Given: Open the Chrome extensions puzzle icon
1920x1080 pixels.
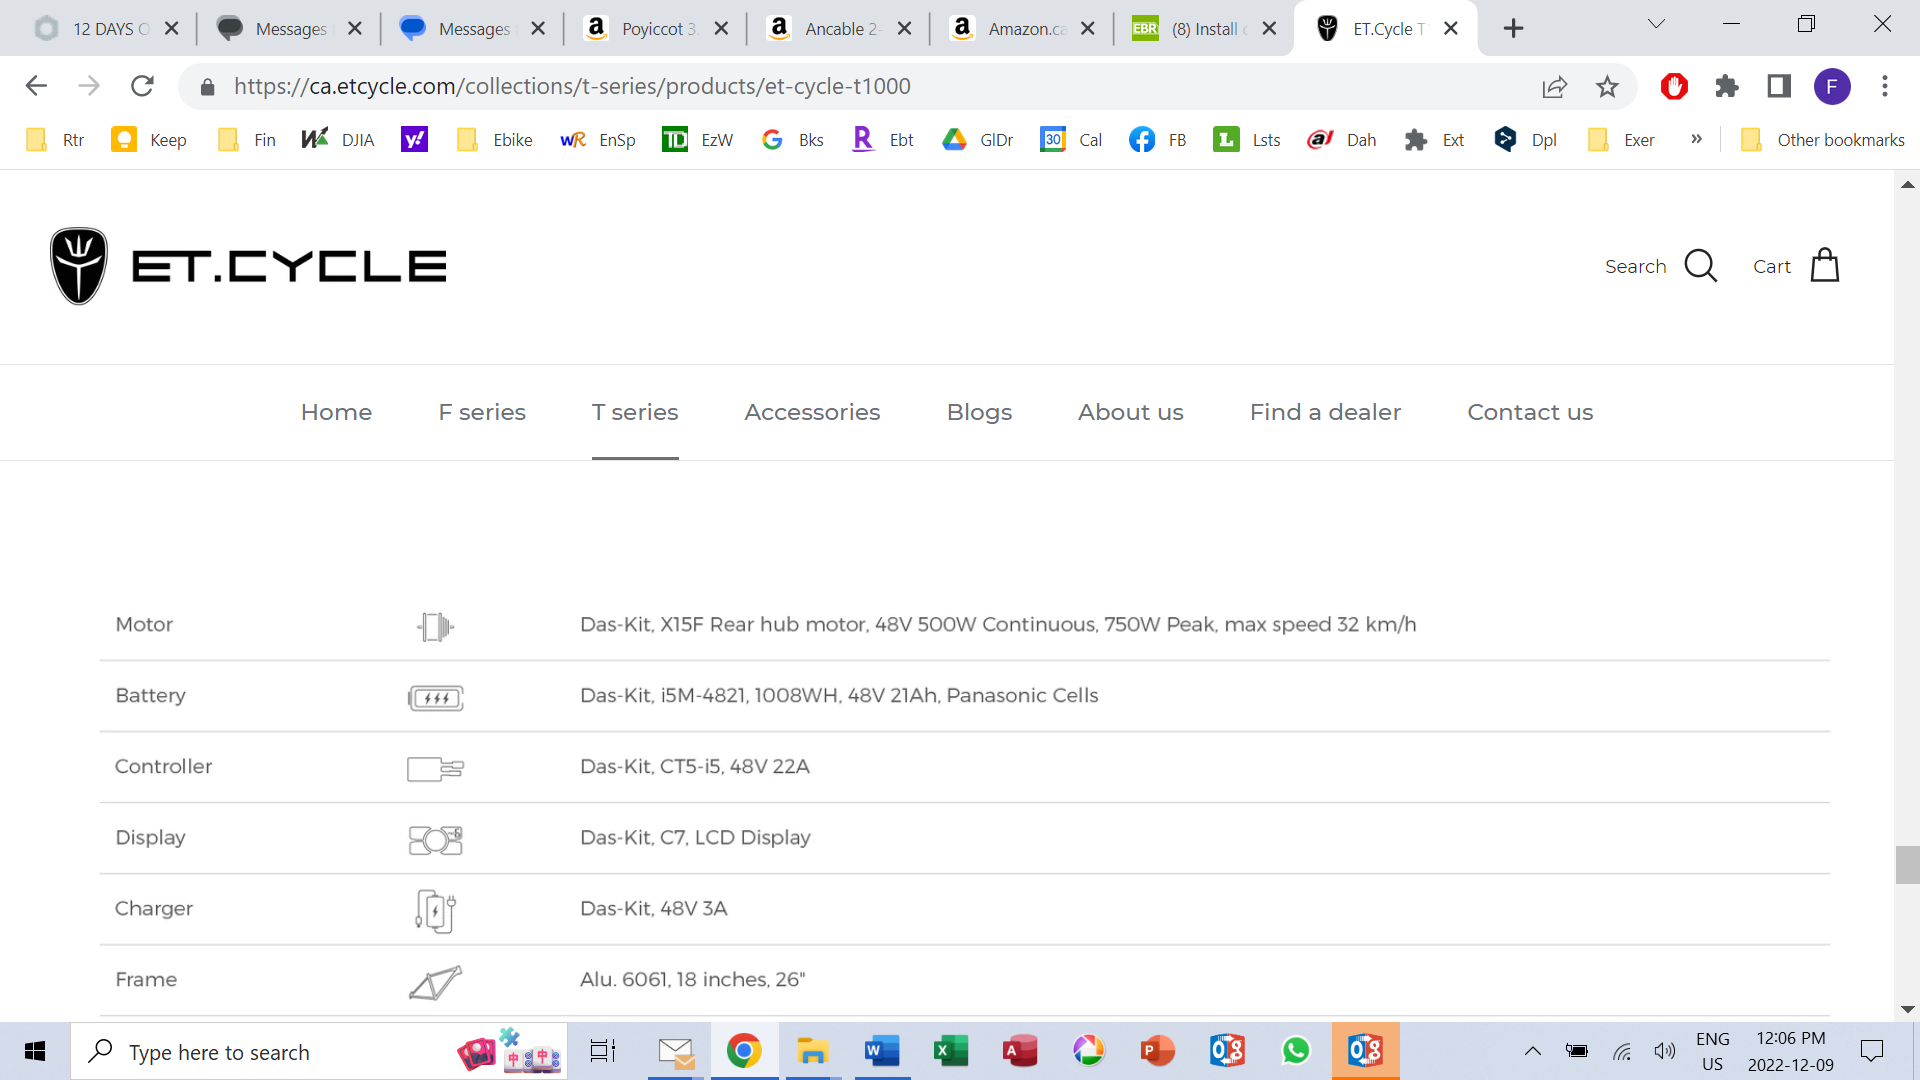Looking at the screenshot, I should click(x=1727, y=87).
